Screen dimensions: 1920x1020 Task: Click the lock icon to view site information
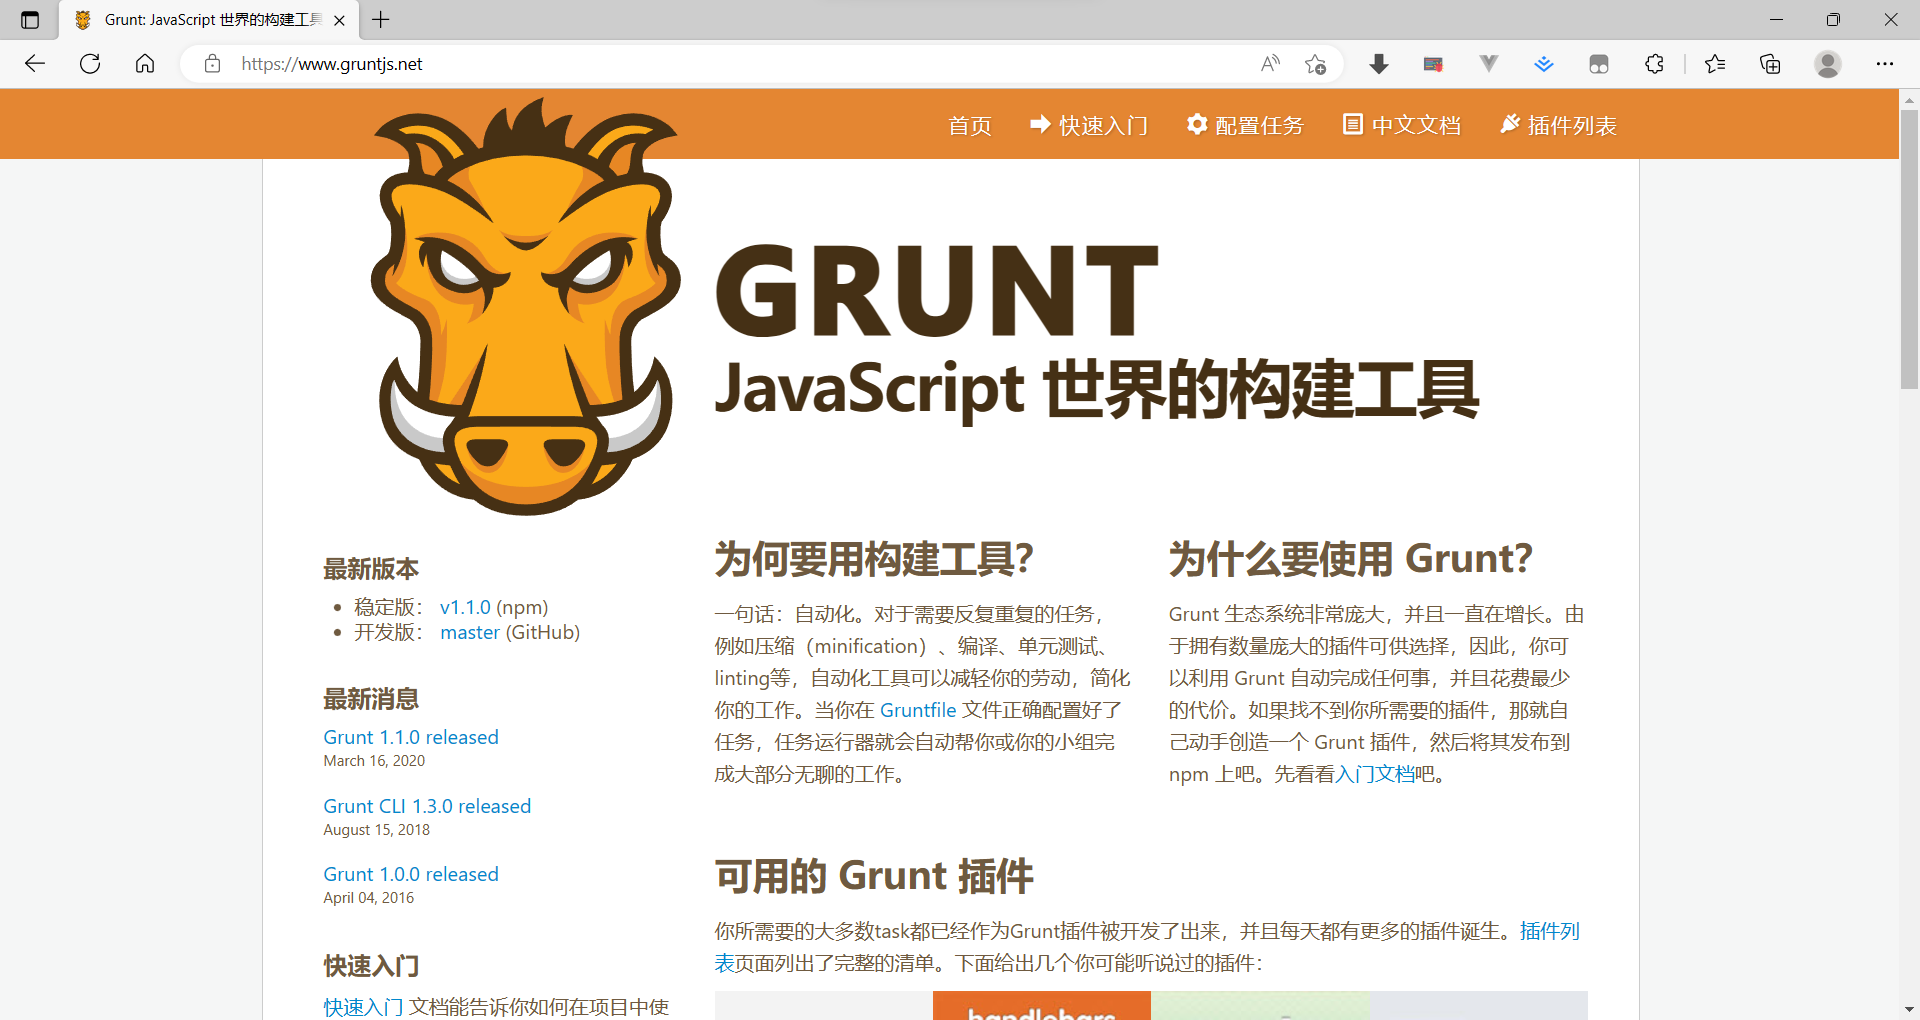point(211,63)
